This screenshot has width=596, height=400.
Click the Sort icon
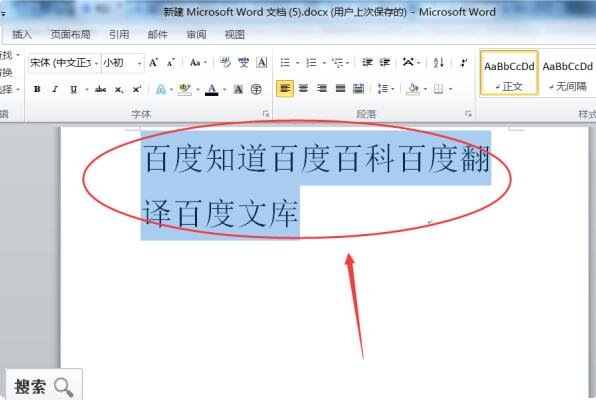tap(439, 63)
